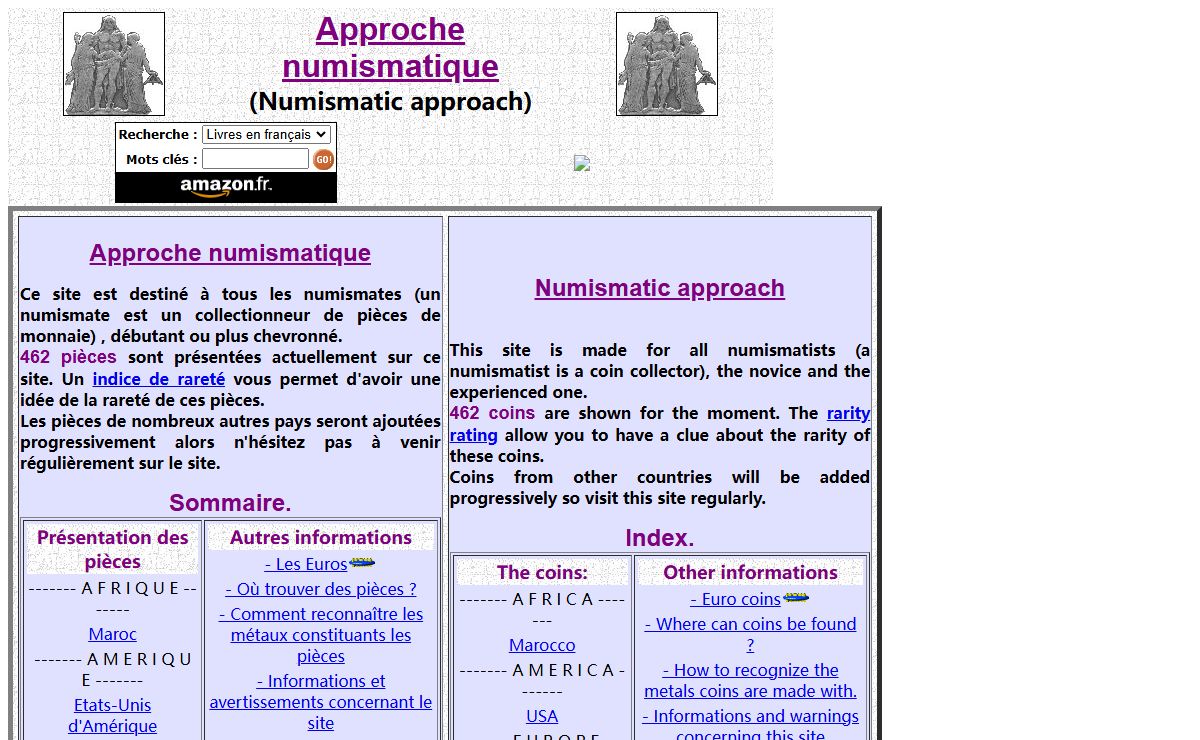The height and width of the screenshot is (740, 1200).
Task: Click the broken image placeholder in header
Action: pos(582,163)
